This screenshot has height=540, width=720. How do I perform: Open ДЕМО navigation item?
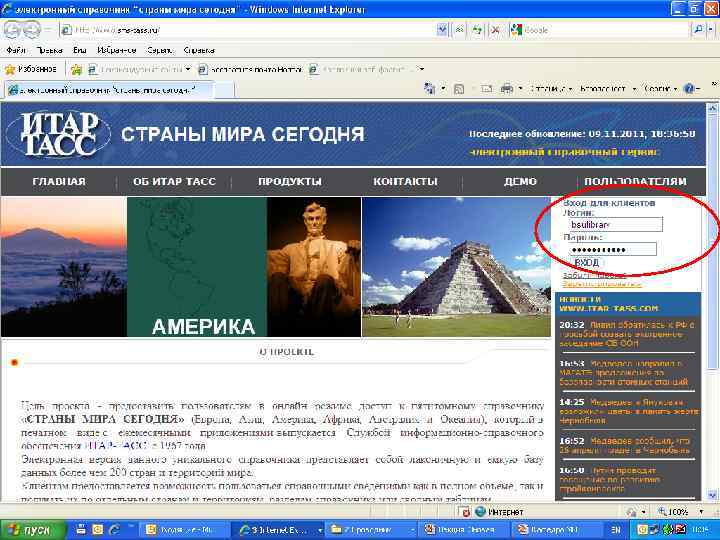click(x=520, y=181)
